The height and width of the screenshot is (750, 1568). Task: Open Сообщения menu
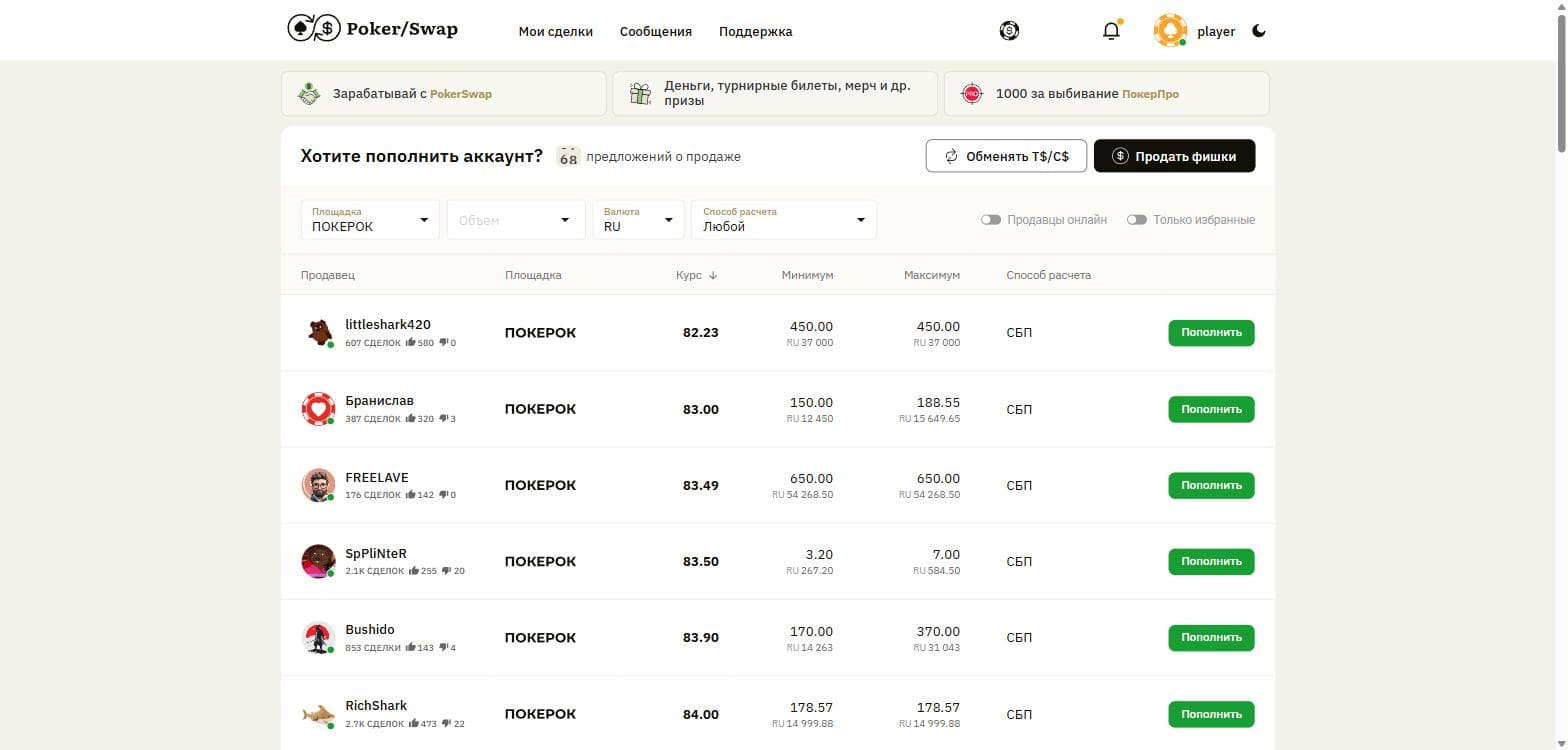[x=656, y=31]
